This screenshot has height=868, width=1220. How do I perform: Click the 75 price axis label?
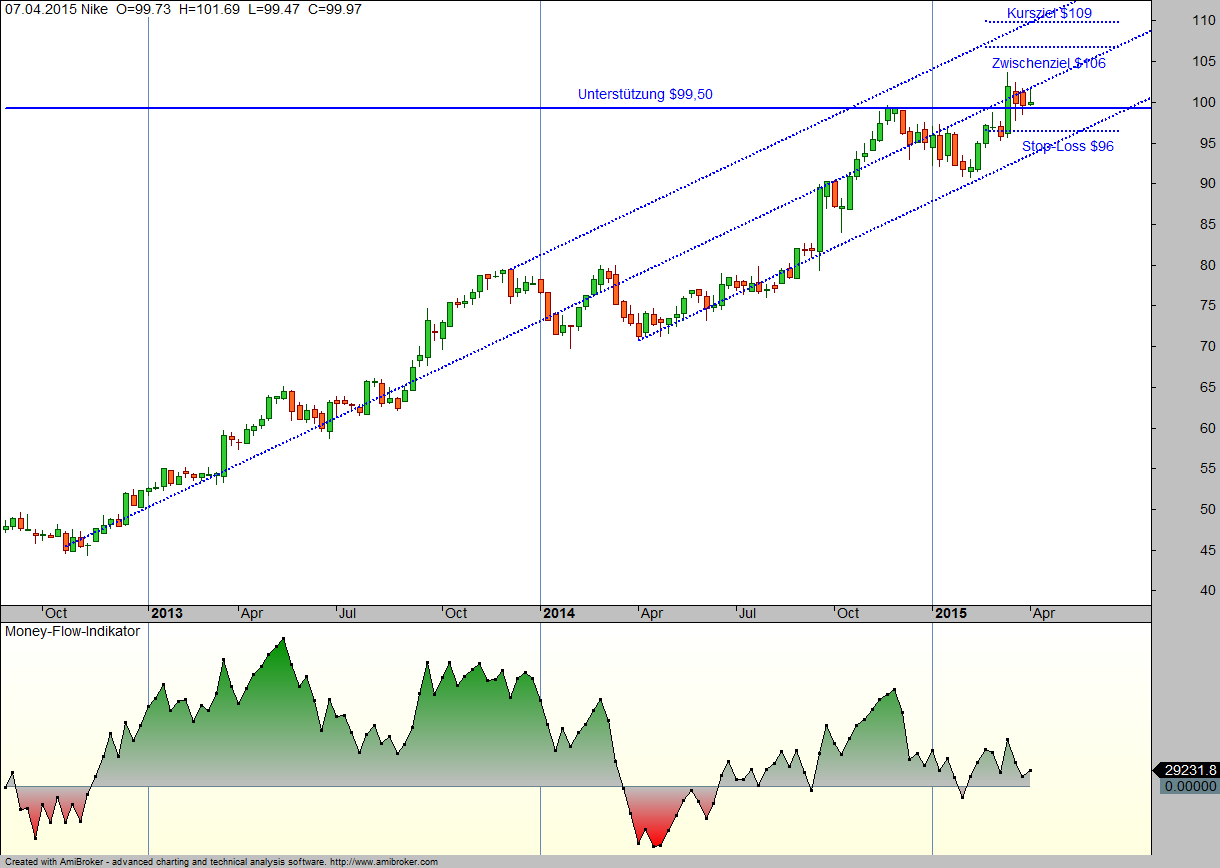click(1206, 306)
